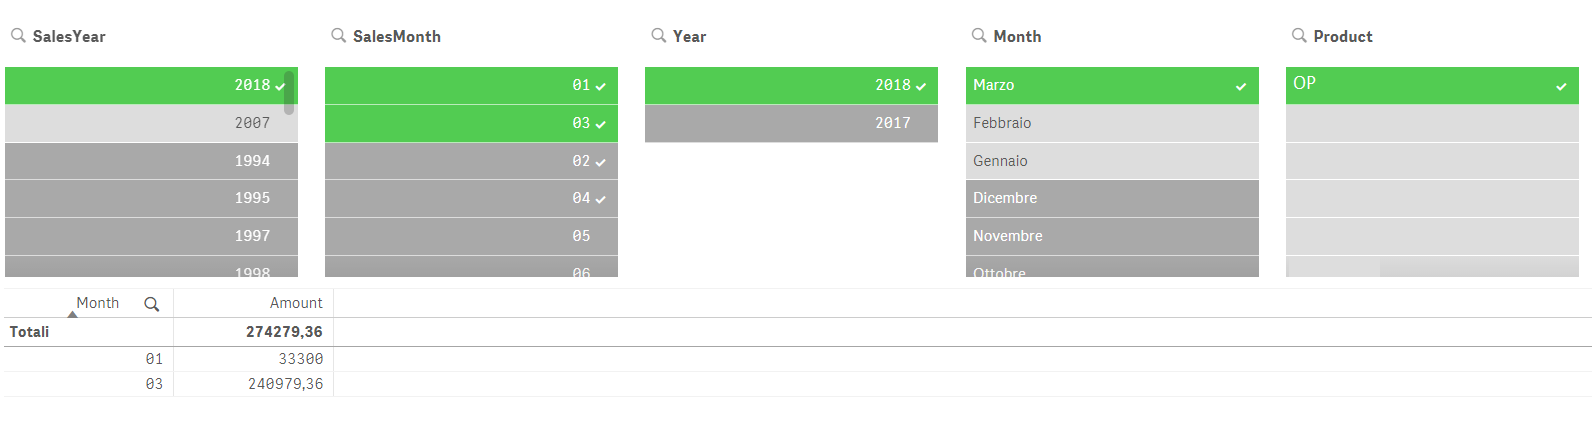Deselect 2018 in the SalesYear list
The height and width of the screenshot is (436, 1592).
pos(150,85)
